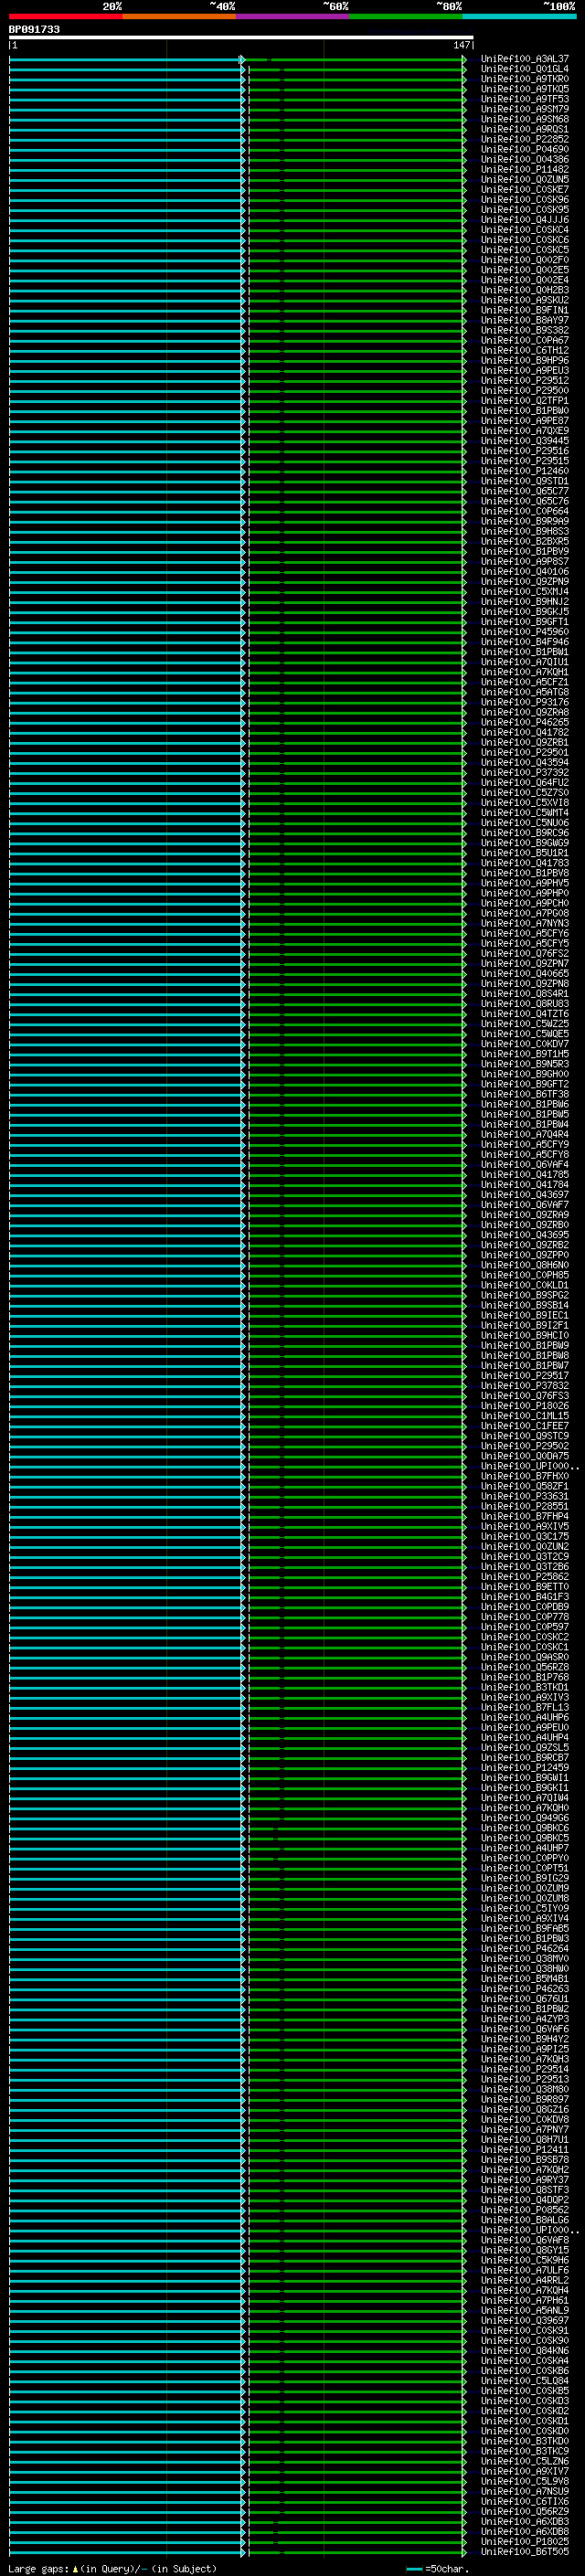This screenshot has width=585, height=2576.
Task: Choose the UniRef100_P29512 entry
Action: 524,381
